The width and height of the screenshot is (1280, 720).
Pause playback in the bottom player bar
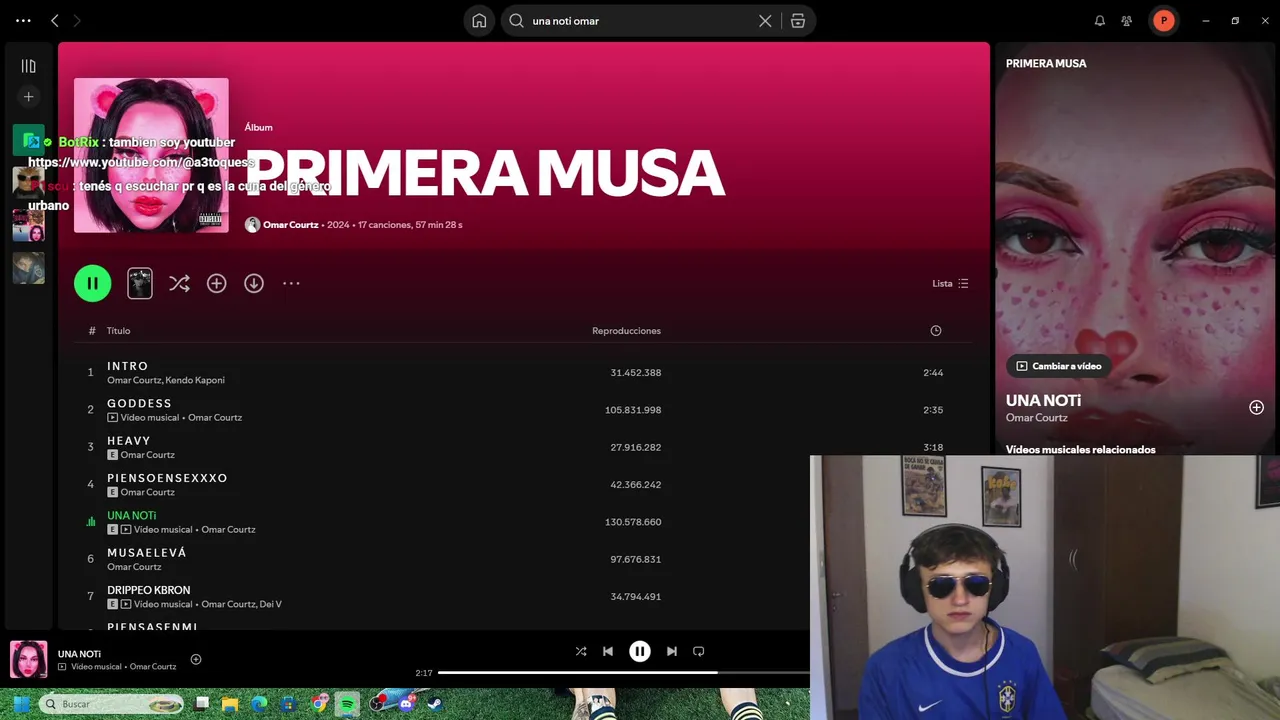(x=640, y=651)
